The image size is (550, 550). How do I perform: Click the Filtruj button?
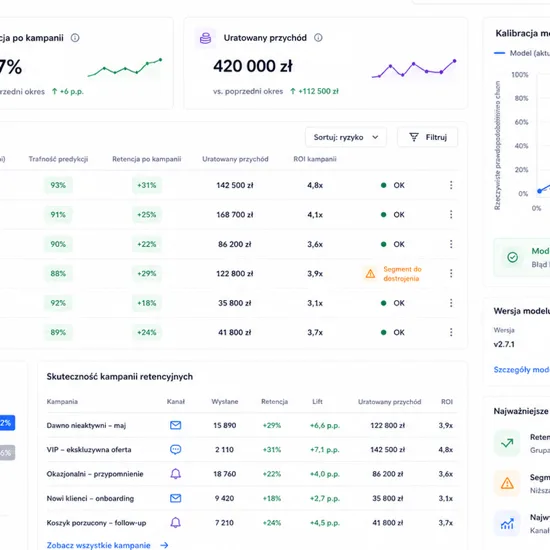tap(428, 137)
